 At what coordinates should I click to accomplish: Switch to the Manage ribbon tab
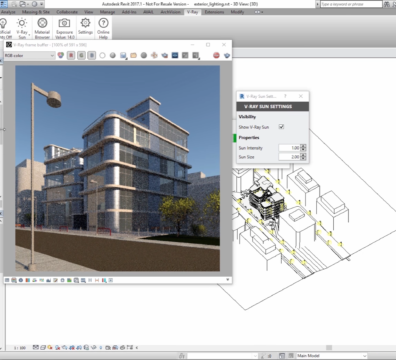107,12
